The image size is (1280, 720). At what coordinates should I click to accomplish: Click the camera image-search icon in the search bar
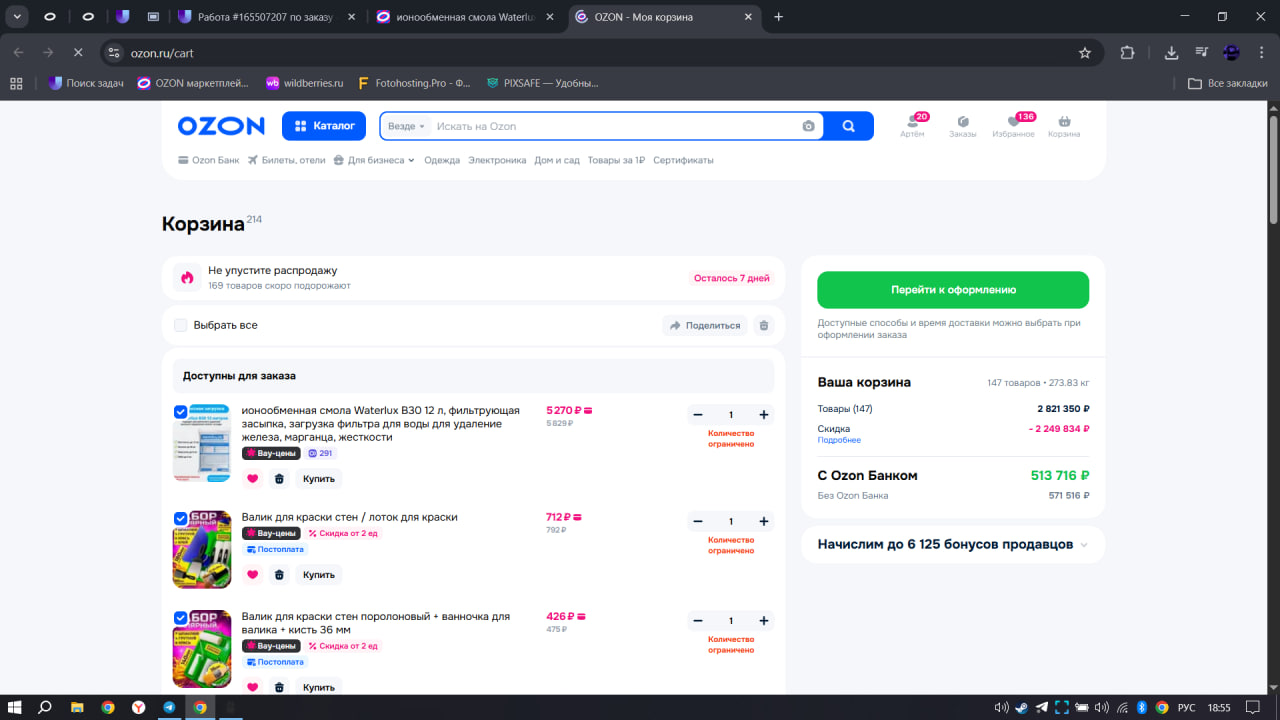point(808,126)
